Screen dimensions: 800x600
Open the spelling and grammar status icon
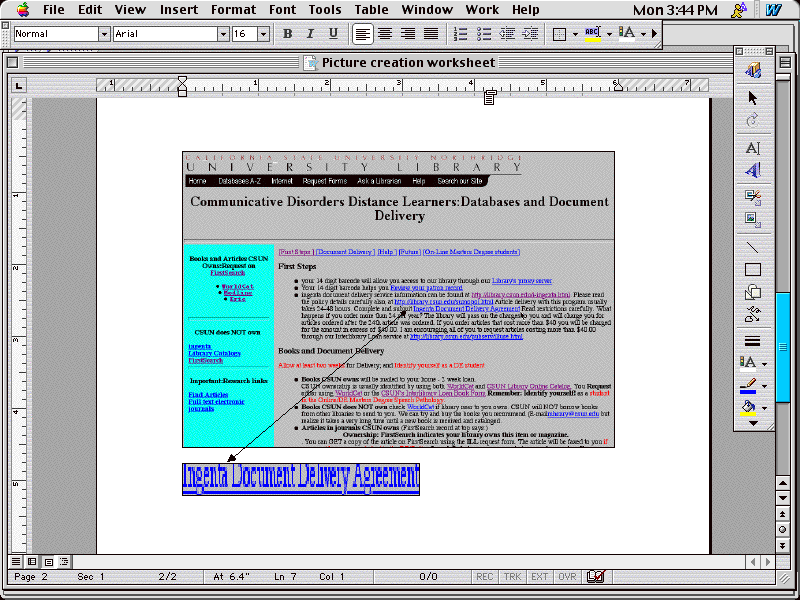(595, 577)
